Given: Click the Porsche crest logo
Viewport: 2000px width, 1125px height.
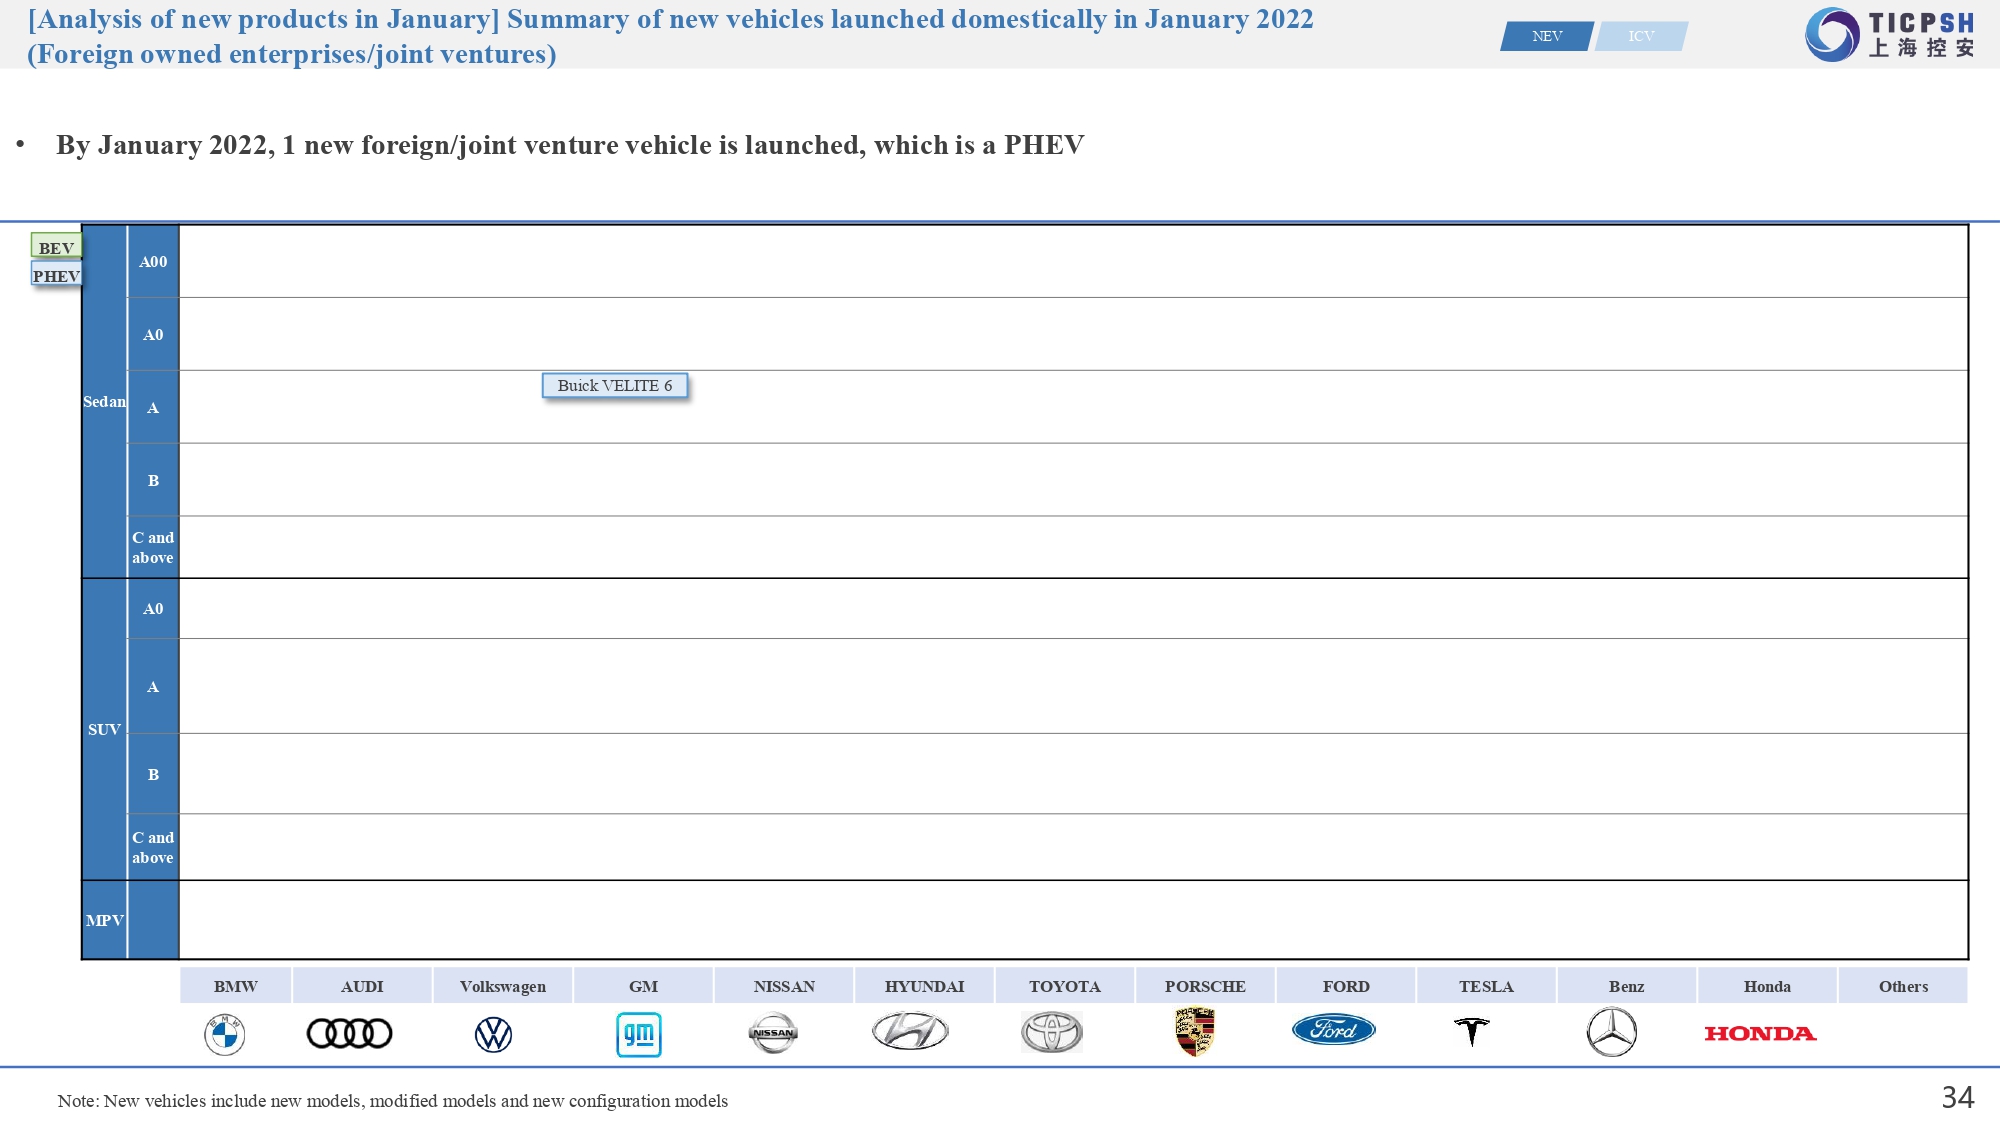Looking at the screenshot, I should point(1195,1032).
